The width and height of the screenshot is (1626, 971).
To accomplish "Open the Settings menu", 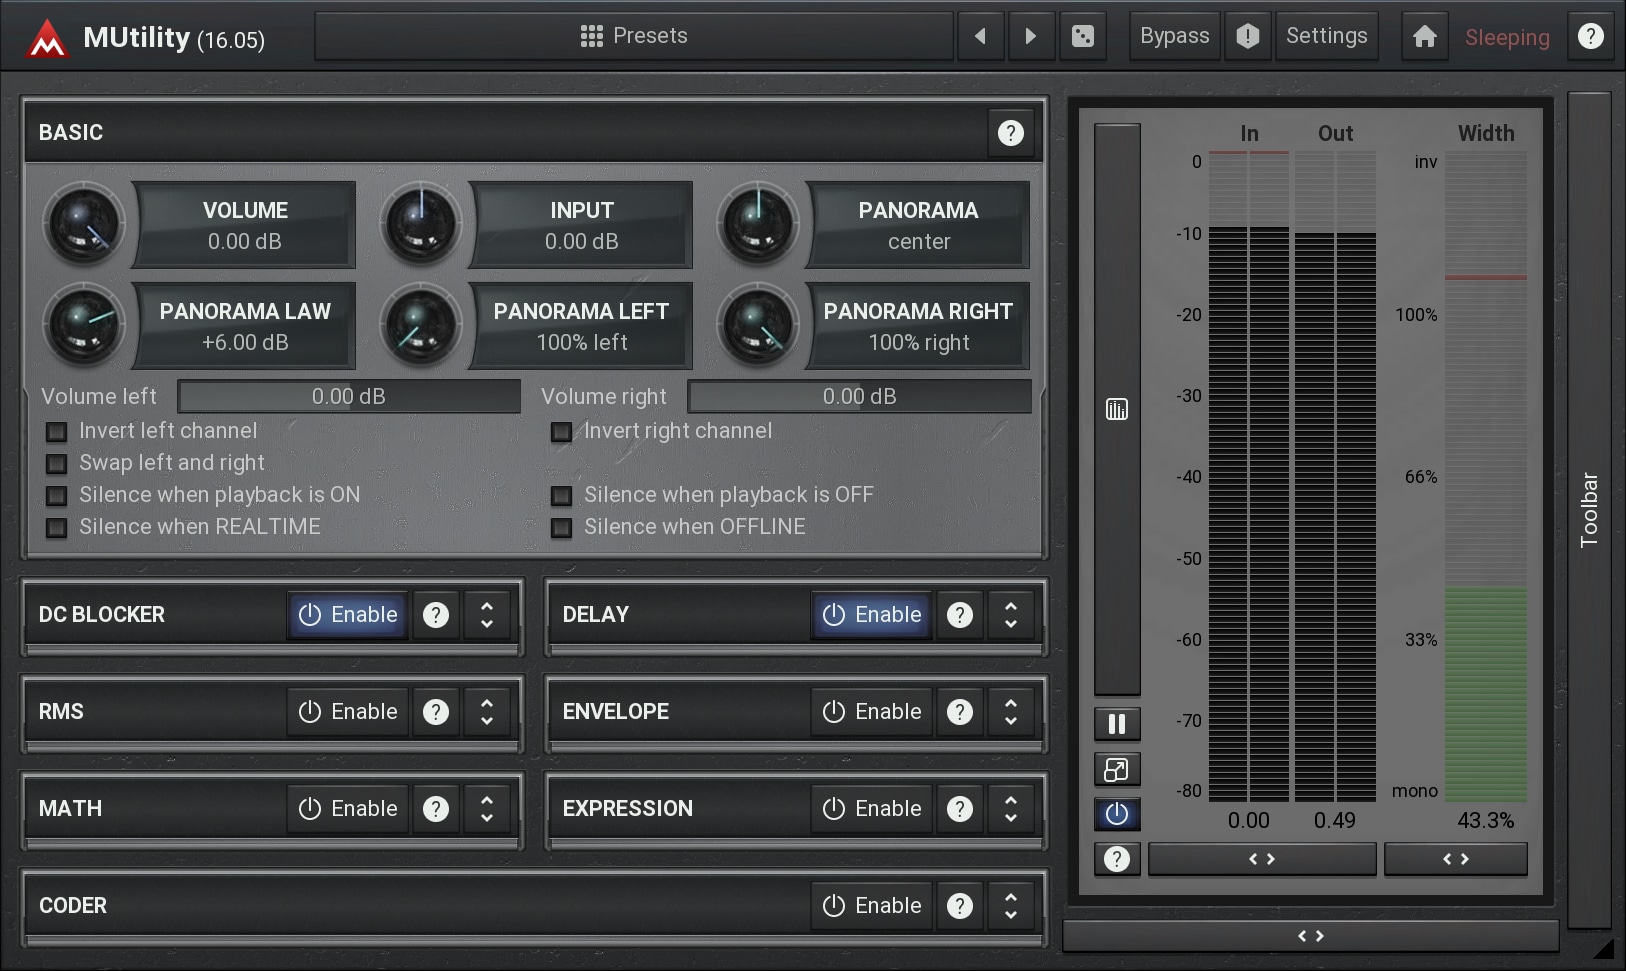I will click(x=1327, y=36).
